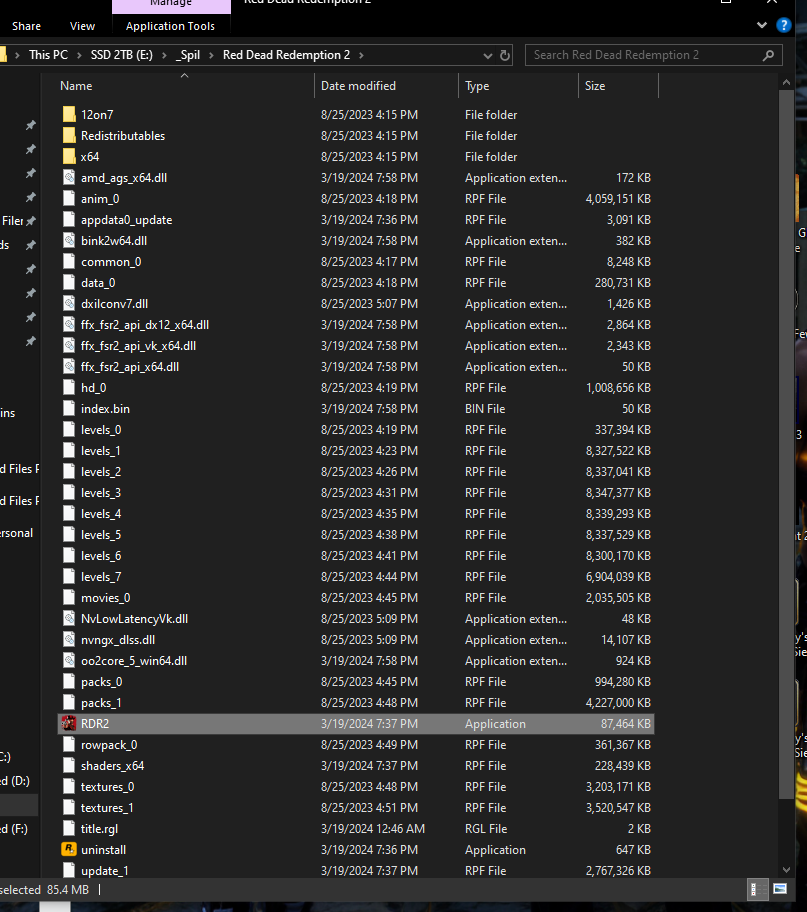Open the Share ribbon tab
The image size is (807, 912).
(26, 26)
